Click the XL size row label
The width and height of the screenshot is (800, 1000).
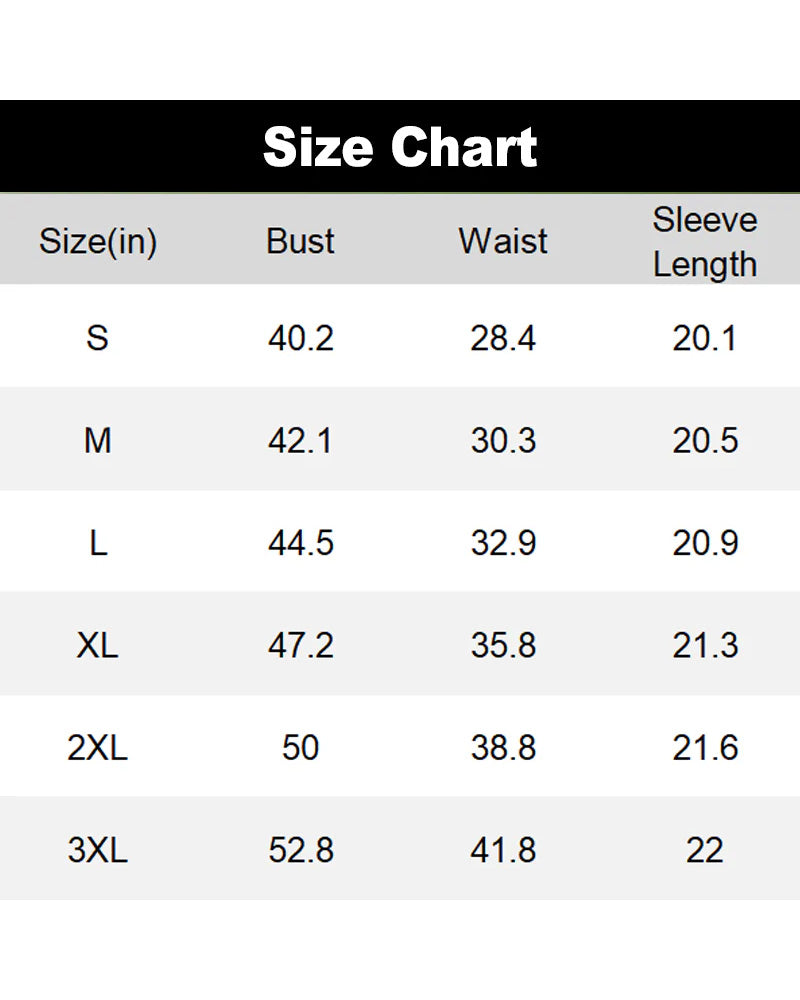point(97,645)
